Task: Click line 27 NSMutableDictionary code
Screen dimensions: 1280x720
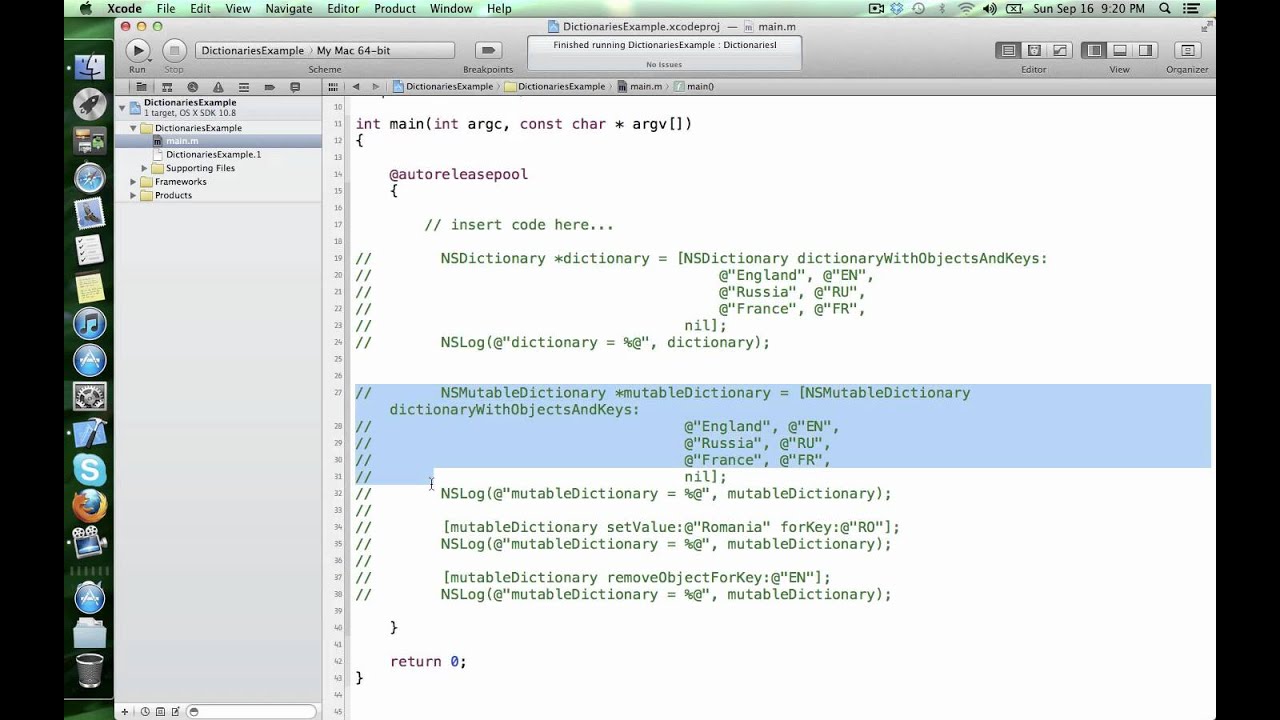Action: point(705,393)
